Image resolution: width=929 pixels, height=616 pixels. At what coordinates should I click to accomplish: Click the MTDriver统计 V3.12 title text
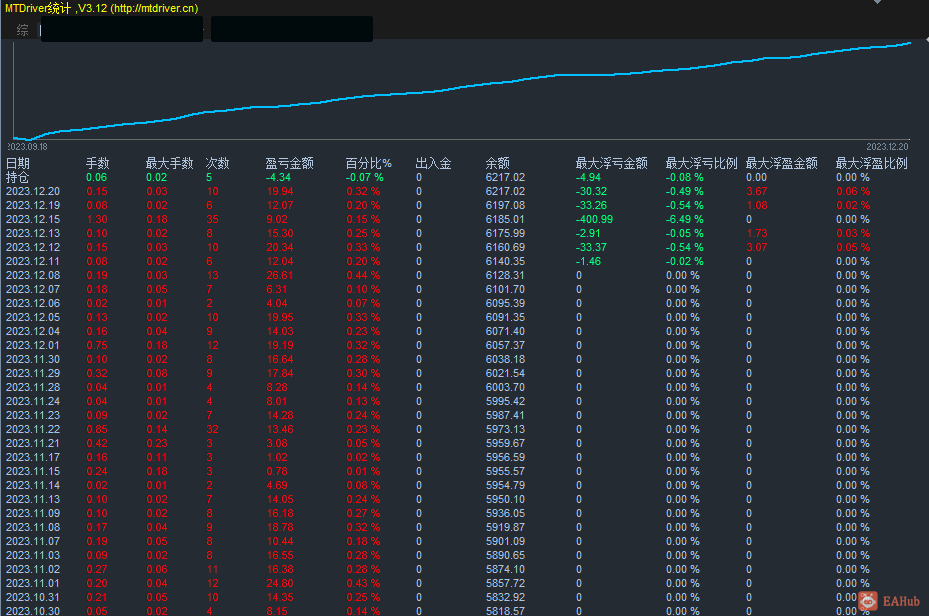pyautogui.click(x=101, y=8)
